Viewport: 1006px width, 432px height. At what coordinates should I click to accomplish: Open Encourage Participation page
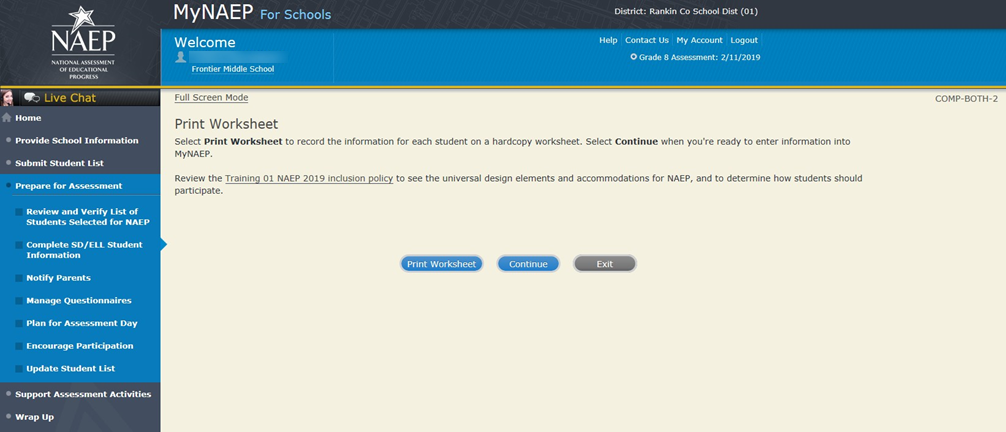point(80,346)
